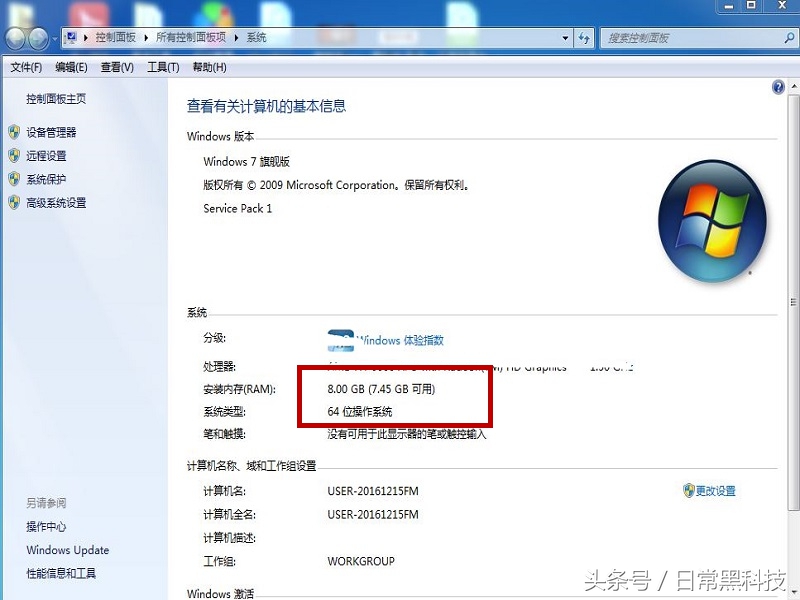Click the magnifier icon in the search box
The image size is (800, 600).
tap(788, 38)
